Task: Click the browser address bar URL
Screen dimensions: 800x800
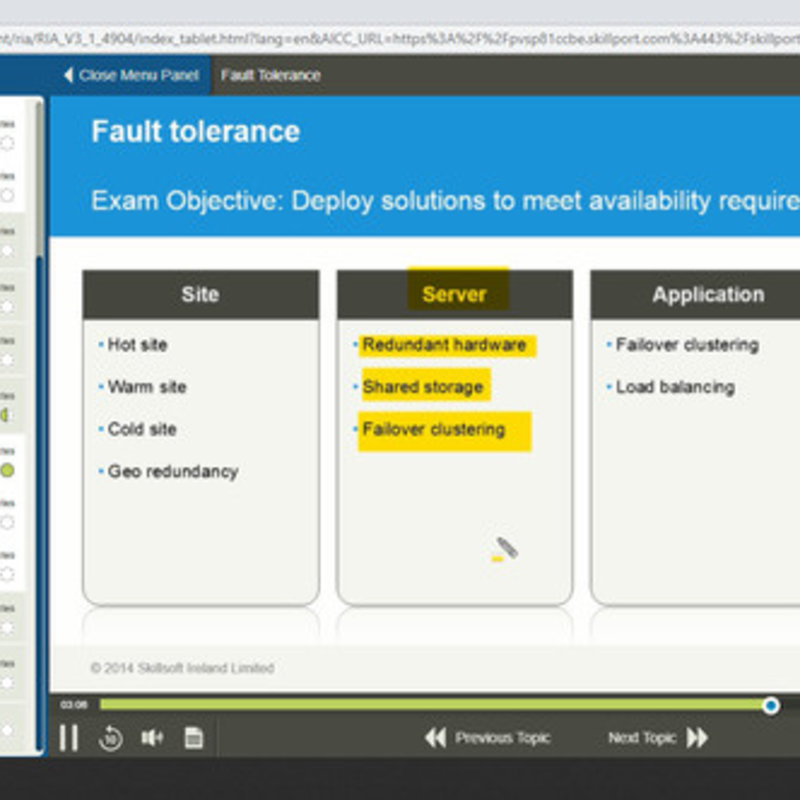Action: click(400, 39)
